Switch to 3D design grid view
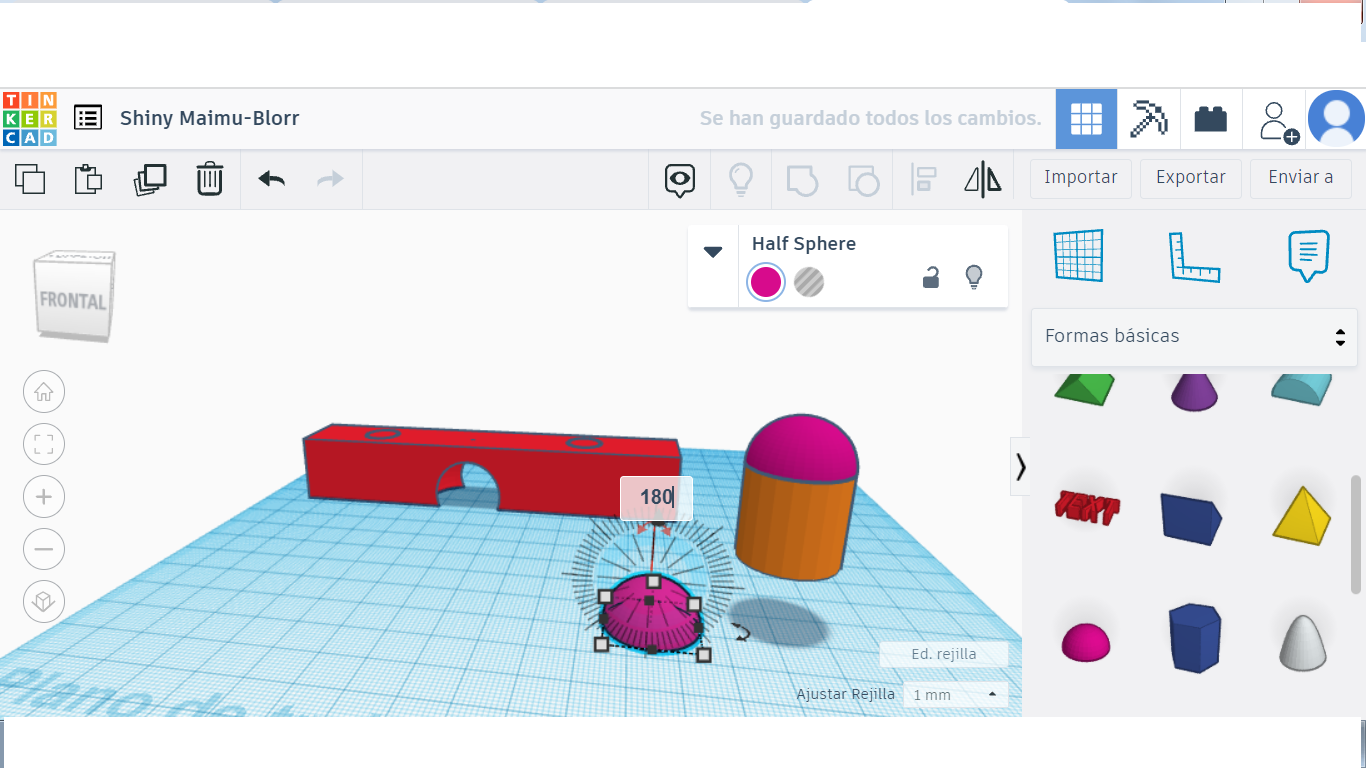The width and height of the screenshot is (1366, 768). [x=1086, y=119]
